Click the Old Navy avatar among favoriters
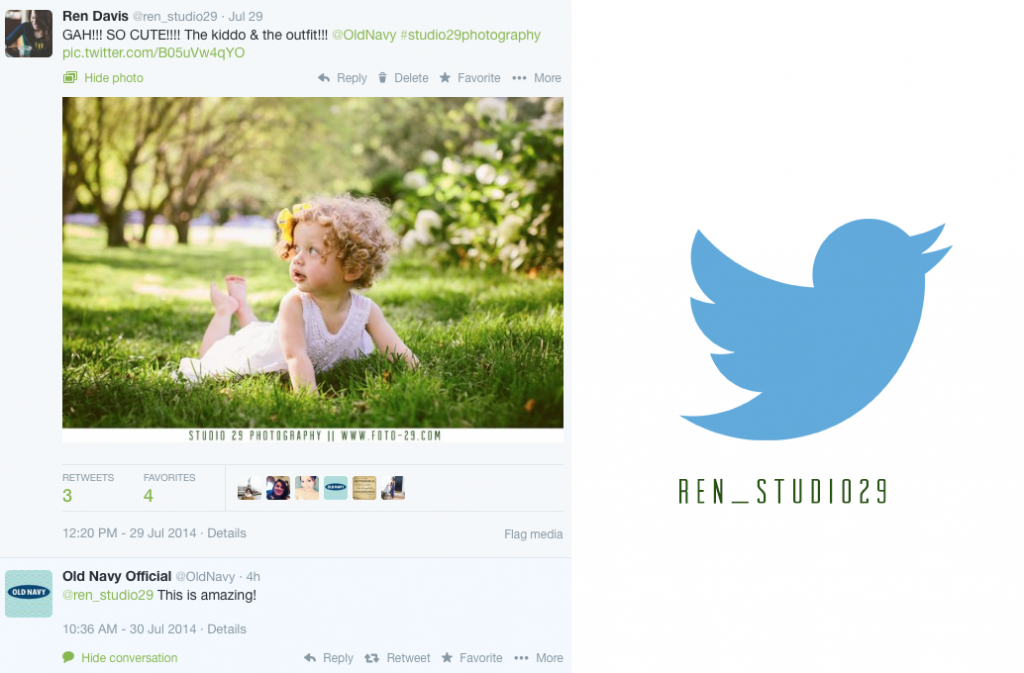Viewport: 1024px width, 673px height. tap(336, 488)
